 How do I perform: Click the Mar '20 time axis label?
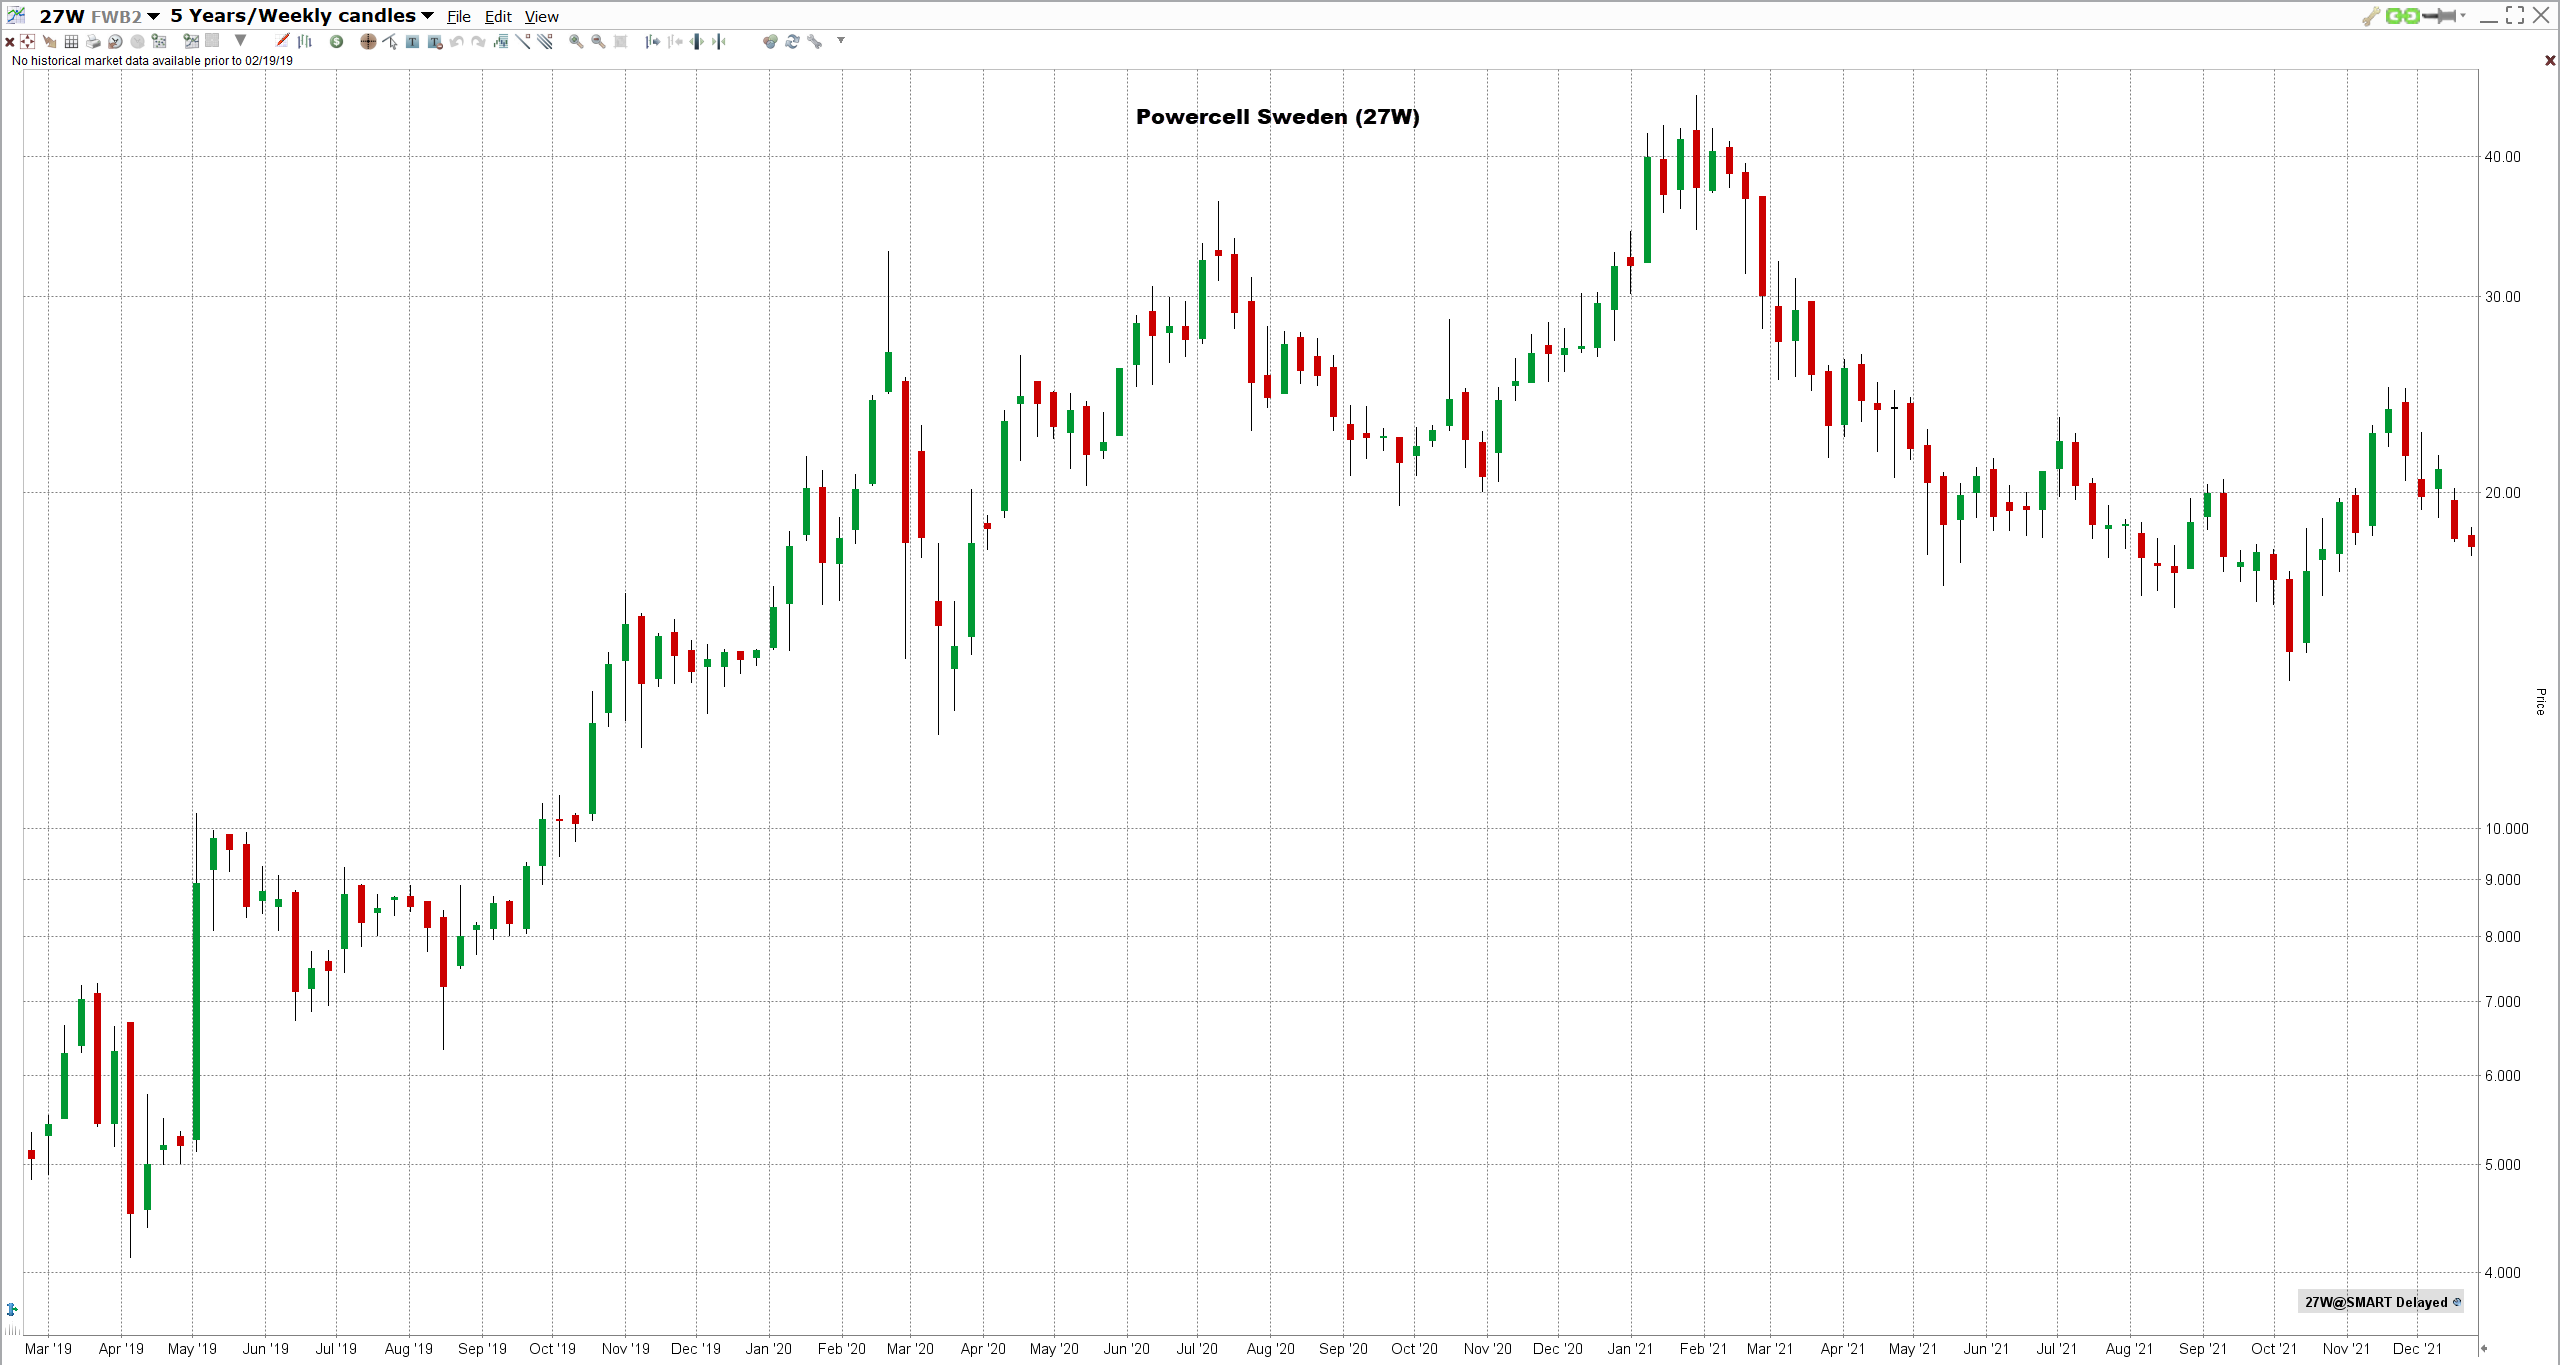910,1349
